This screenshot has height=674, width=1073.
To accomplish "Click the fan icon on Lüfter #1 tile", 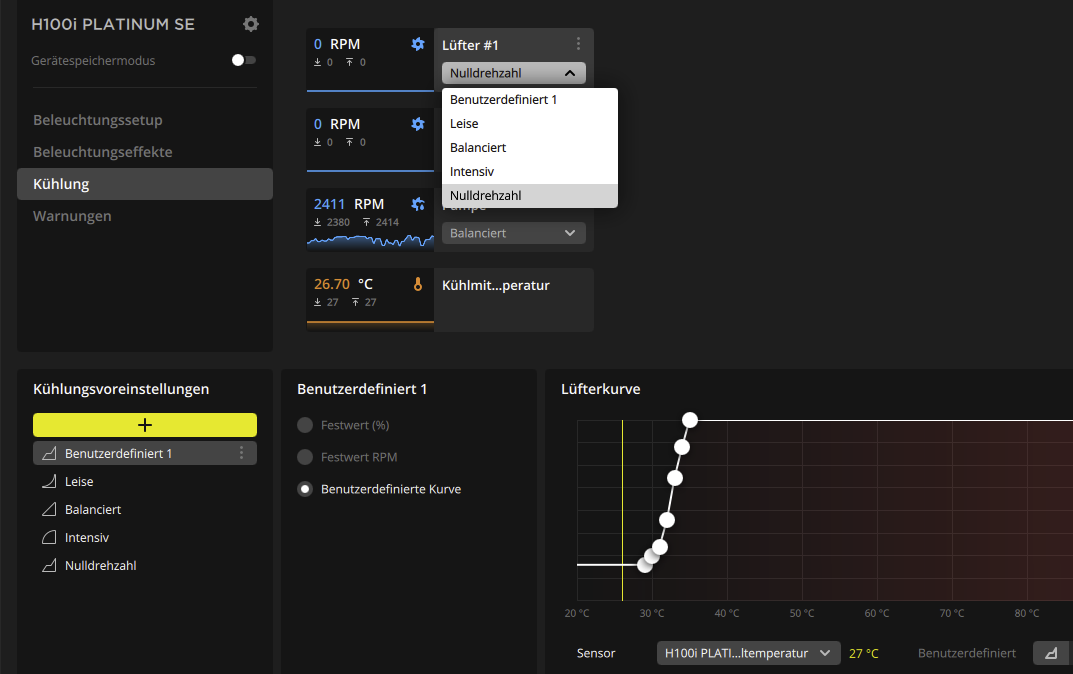I will pyautogui.click(x=417, y=44).
